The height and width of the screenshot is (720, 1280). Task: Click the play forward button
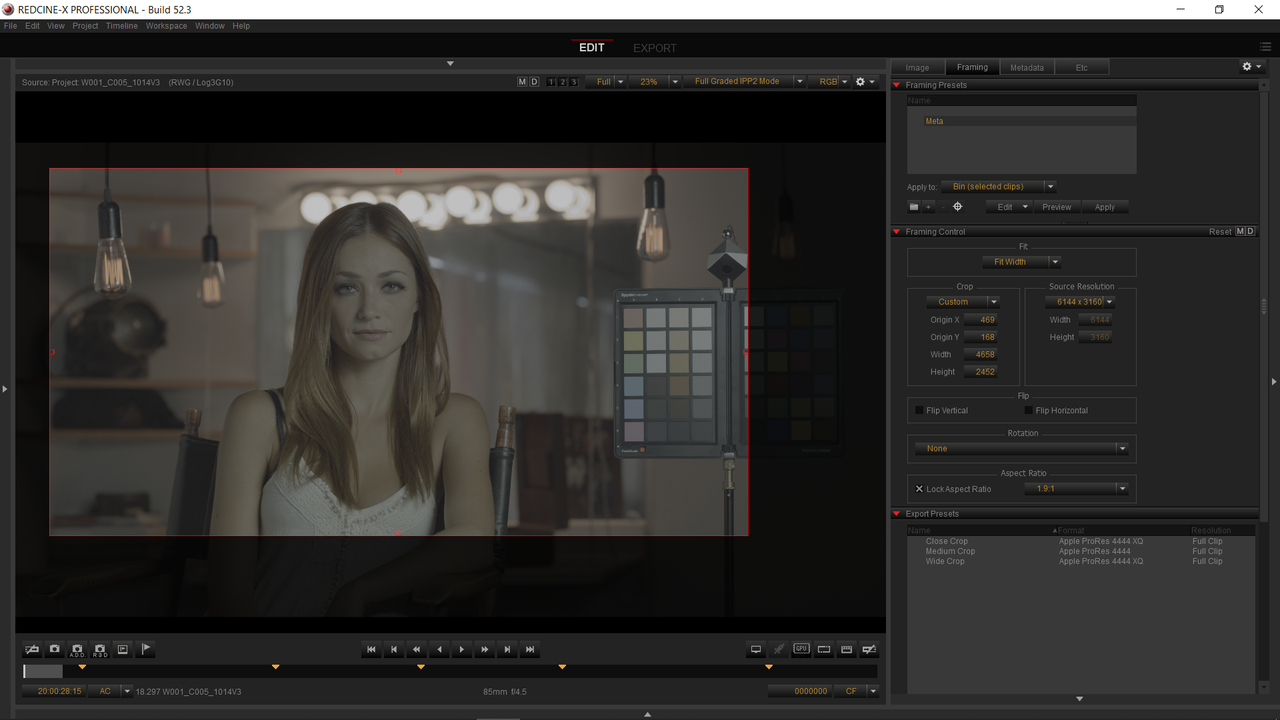point(462,649)
